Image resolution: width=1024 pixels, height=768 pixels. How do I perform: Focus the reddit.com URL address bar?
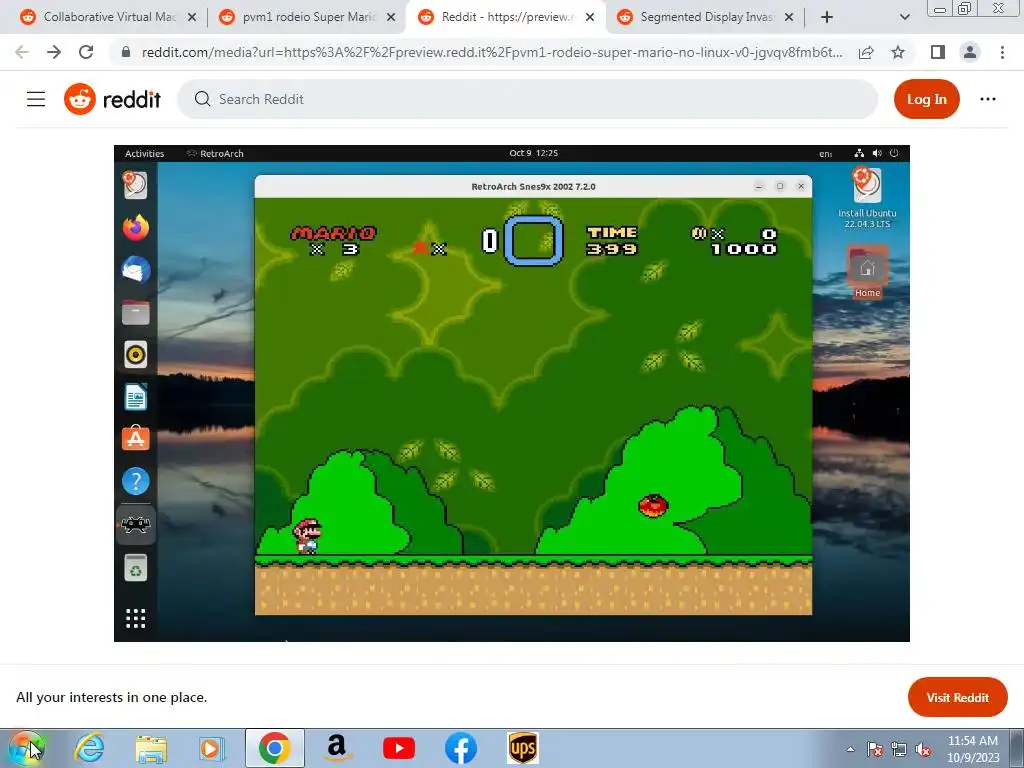[491, 52]
